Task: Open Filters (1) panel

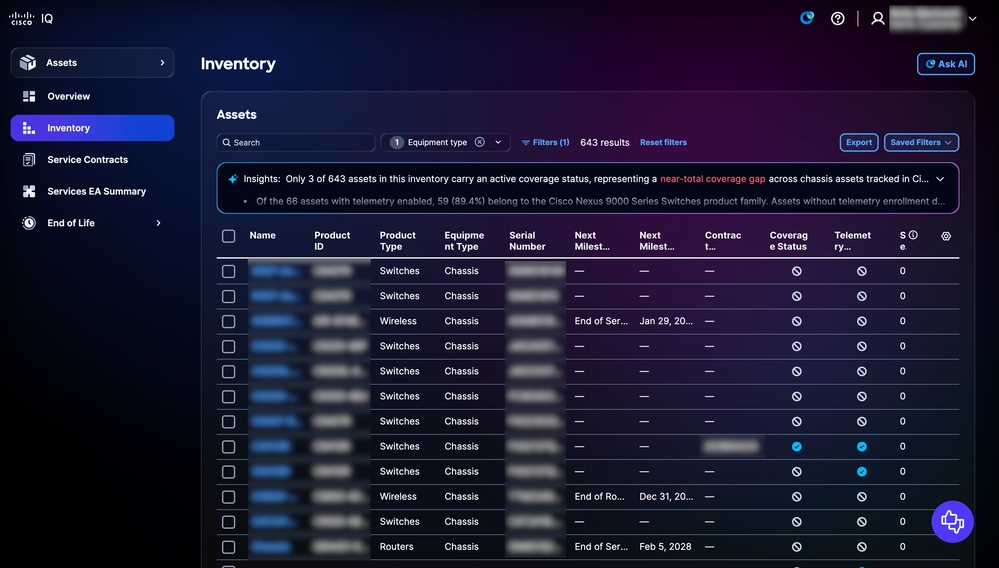Action: [x=545, y=143]
